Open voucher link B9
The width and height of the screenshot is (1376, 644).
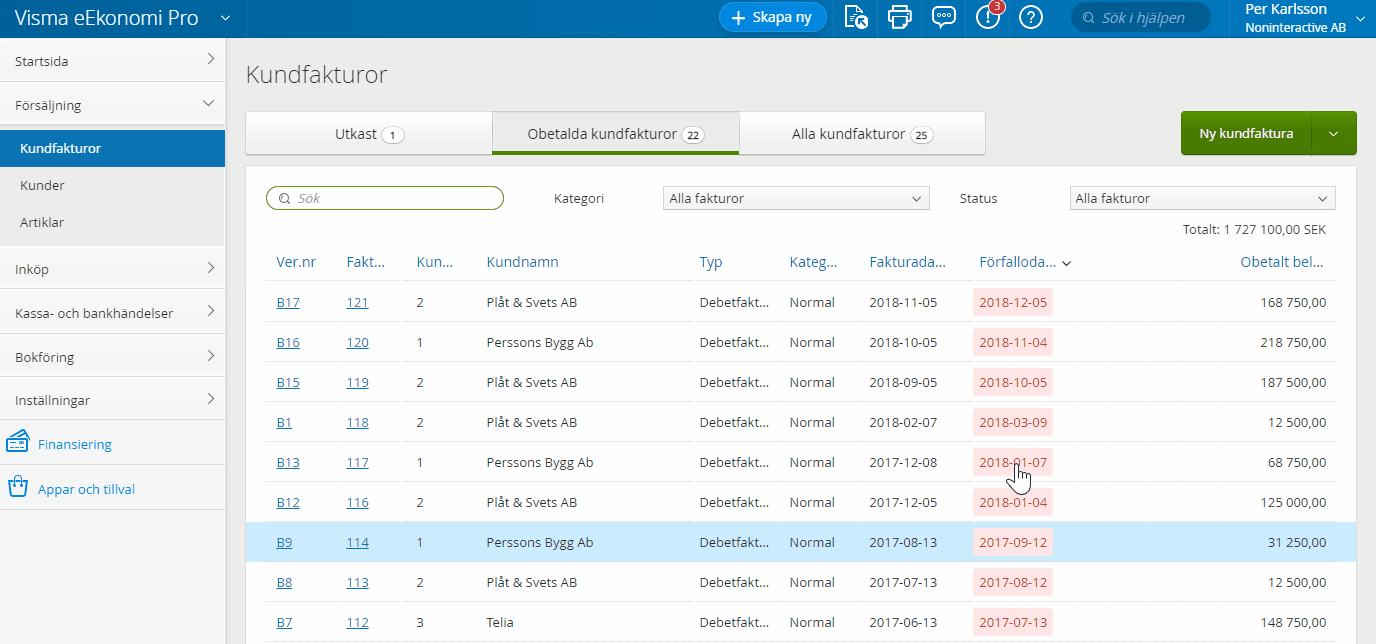coord(284,542)
